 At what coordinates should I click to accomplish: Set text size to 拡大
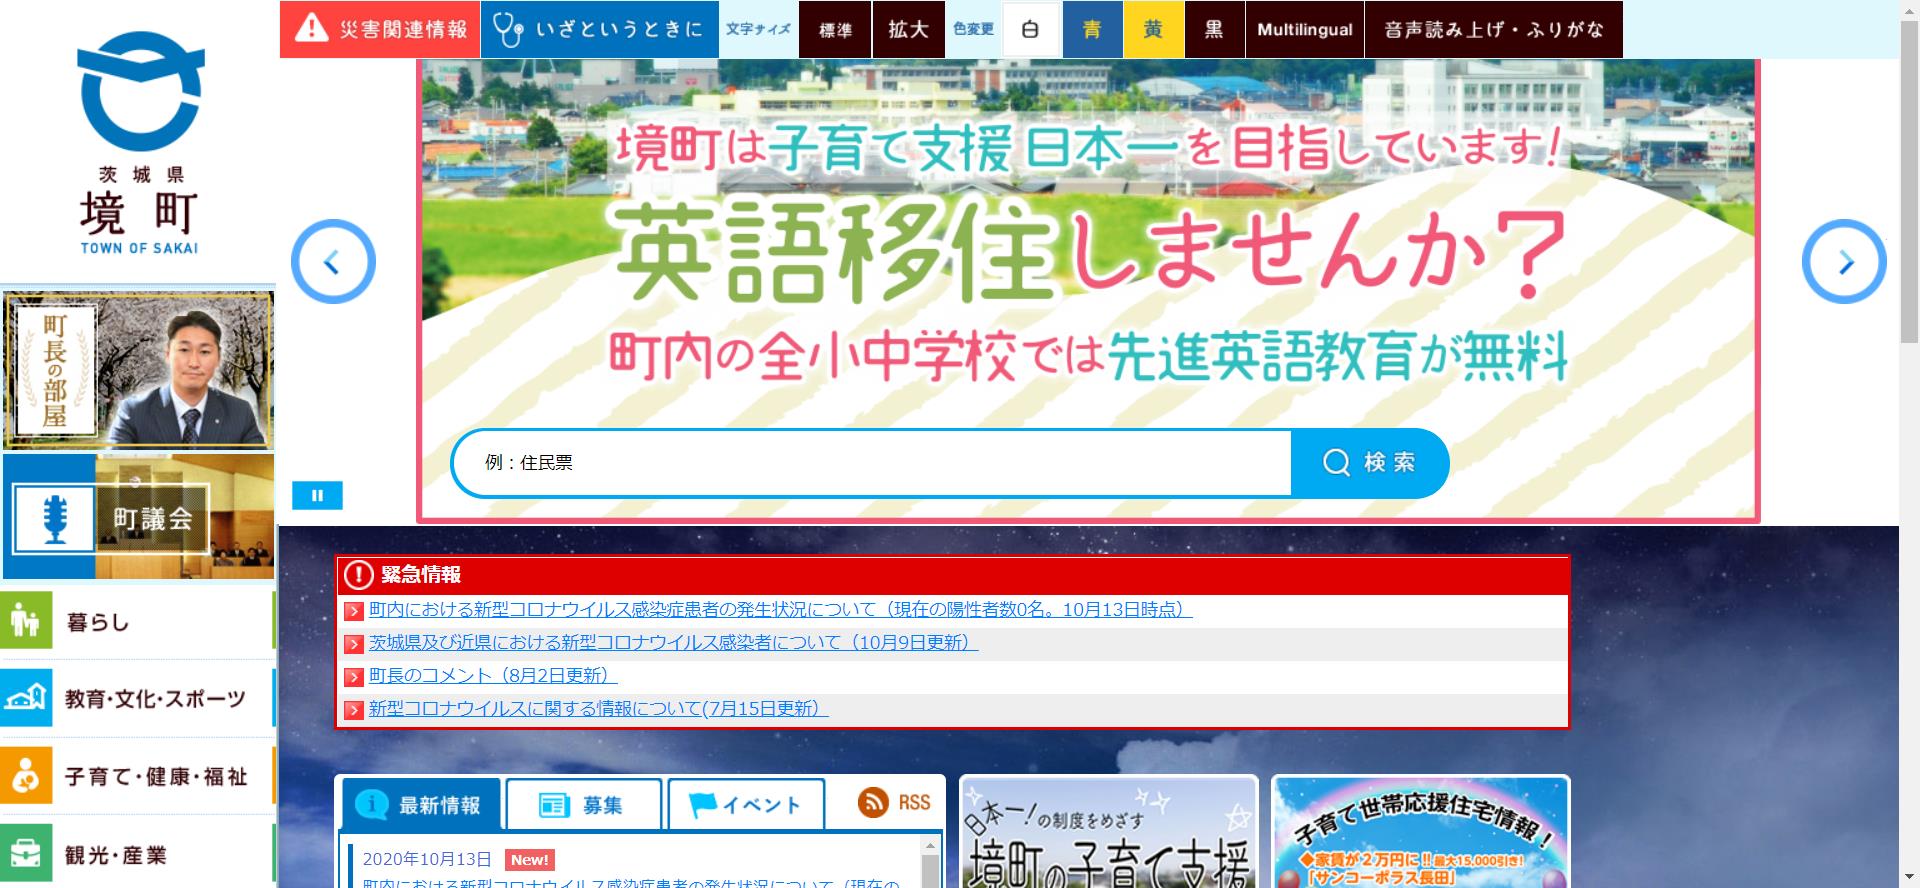pos(908,29)
